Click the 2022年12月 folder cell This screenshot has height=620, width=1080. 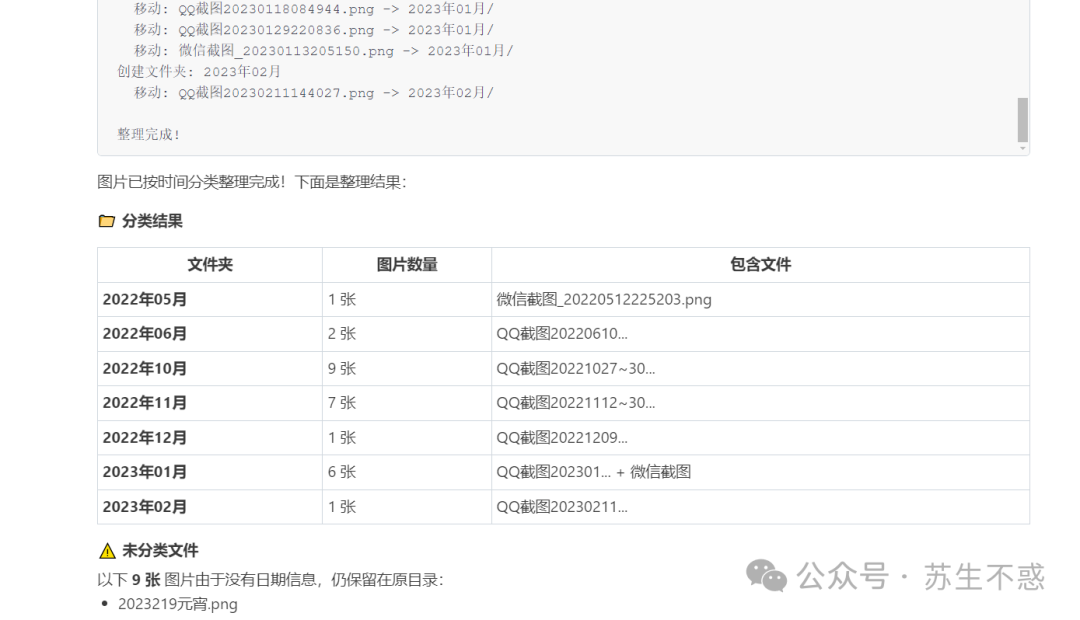(x=210, y=437)
